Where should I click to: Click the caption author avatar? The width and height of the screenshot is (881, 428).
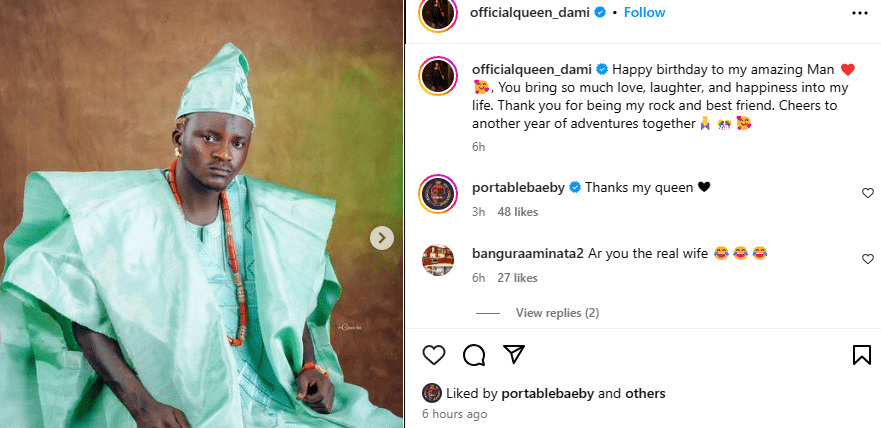(438, 76)
